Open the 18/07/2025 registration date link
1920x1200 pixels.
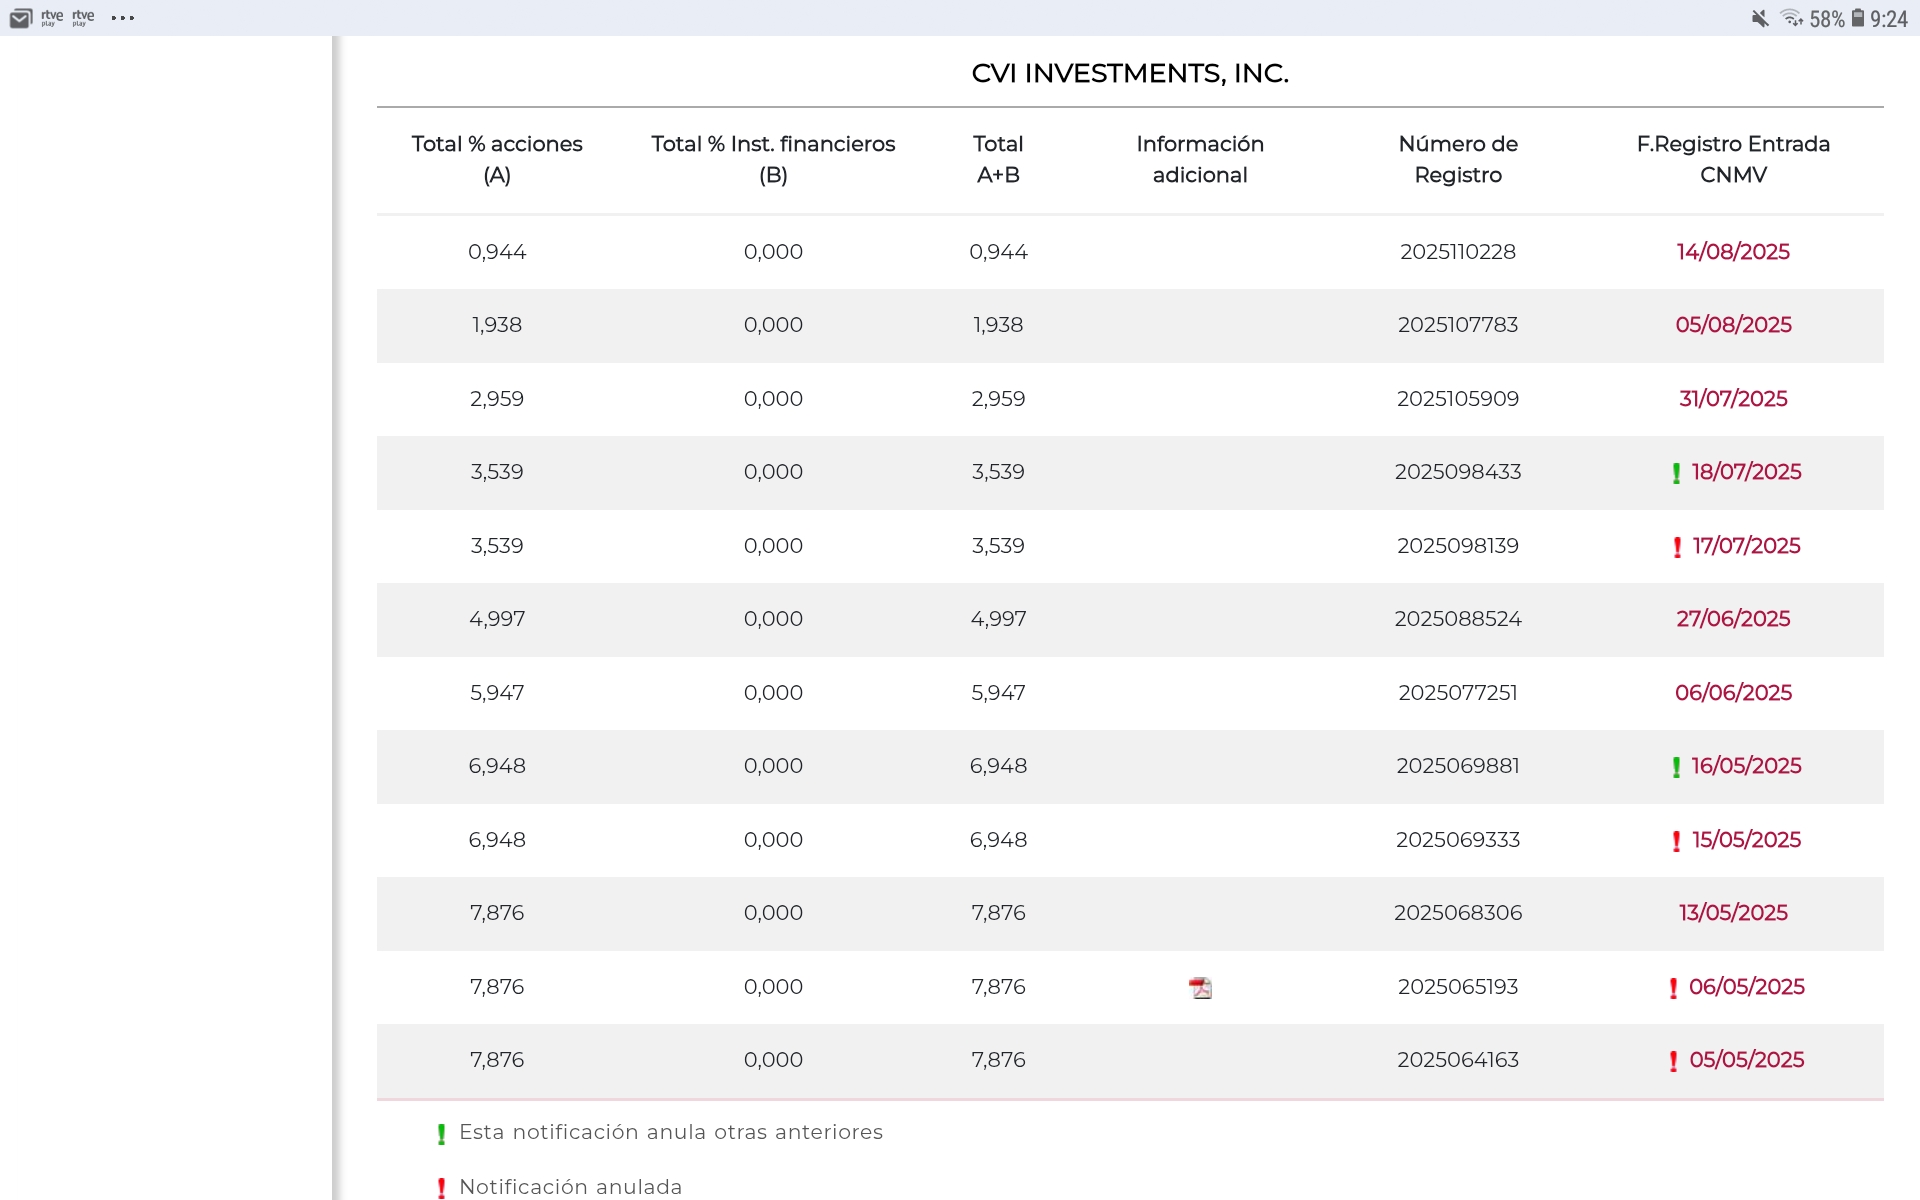pyautogui.click(x=1746, y=472)
